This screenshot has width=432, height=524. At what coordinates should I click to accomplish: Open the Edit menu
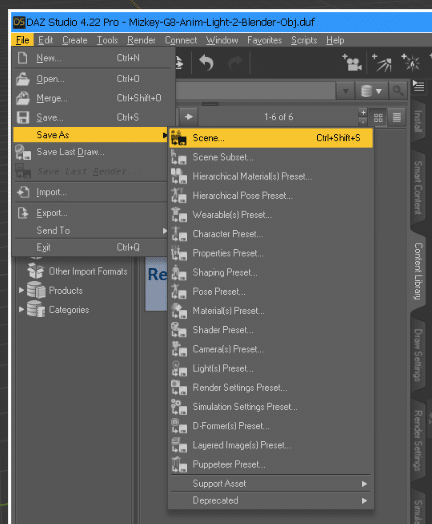click(45, 40)
